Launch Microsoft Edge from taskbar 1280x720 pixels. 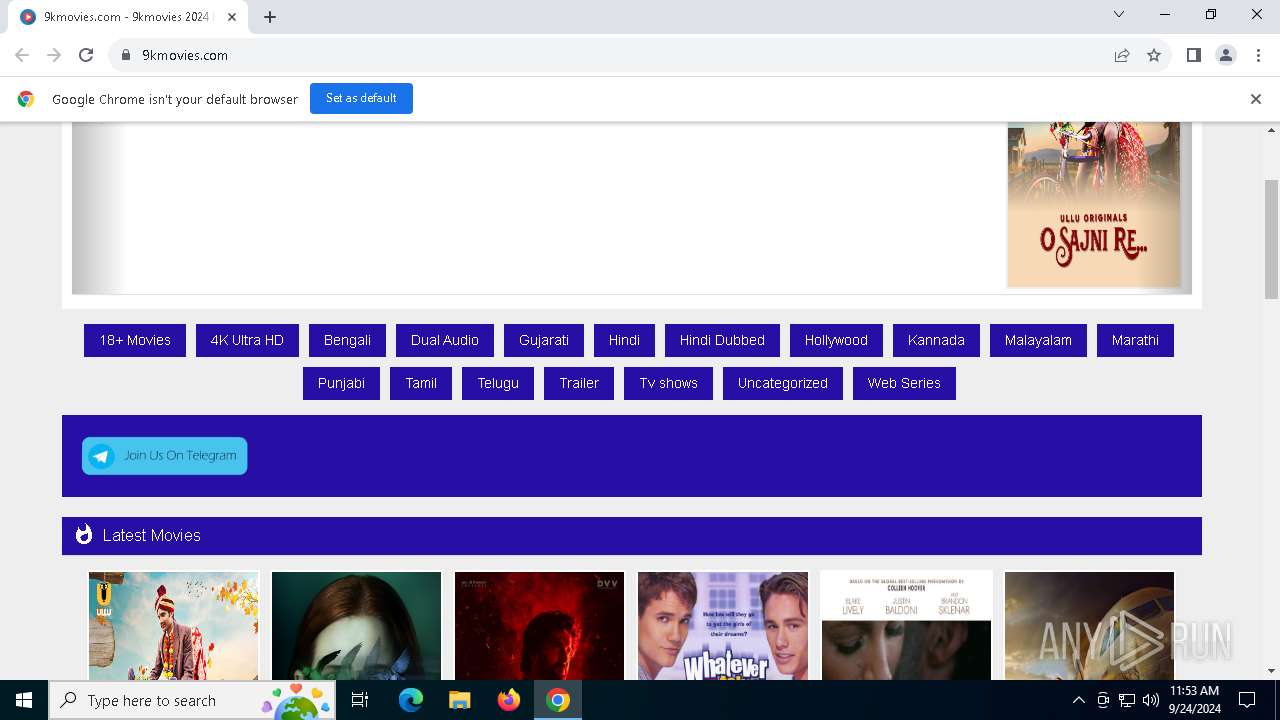[x=411, y=700]
